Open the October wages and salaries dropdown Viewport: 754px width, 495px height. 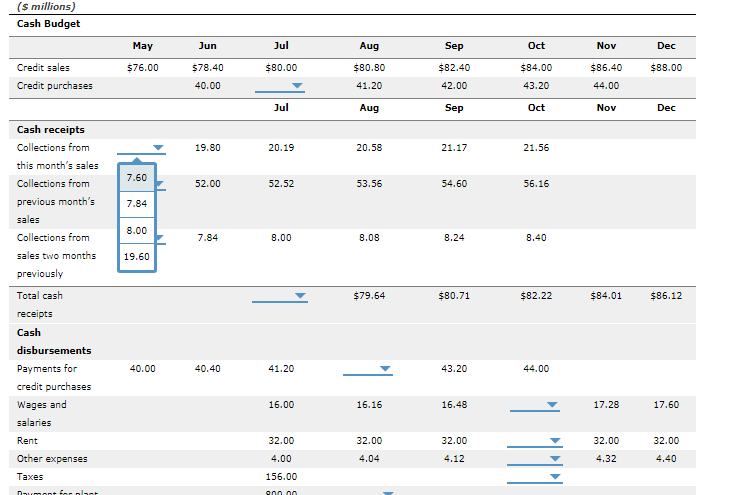coord(535,405)
